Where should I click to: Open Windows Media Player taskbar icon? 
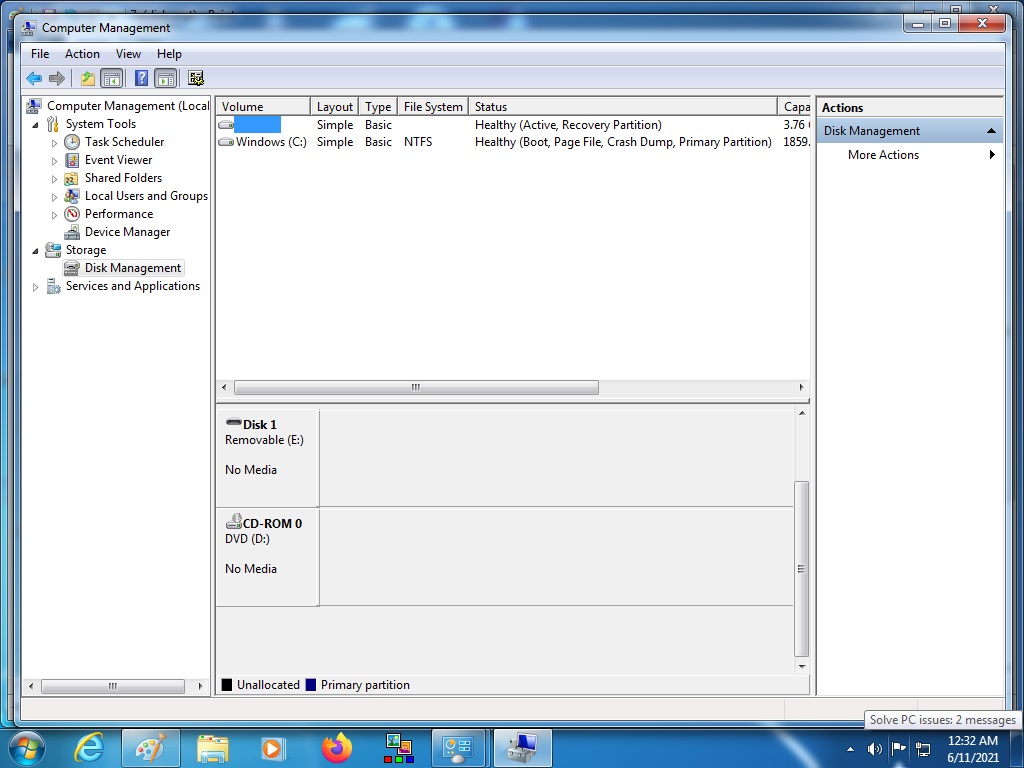(x=272, y=748)
